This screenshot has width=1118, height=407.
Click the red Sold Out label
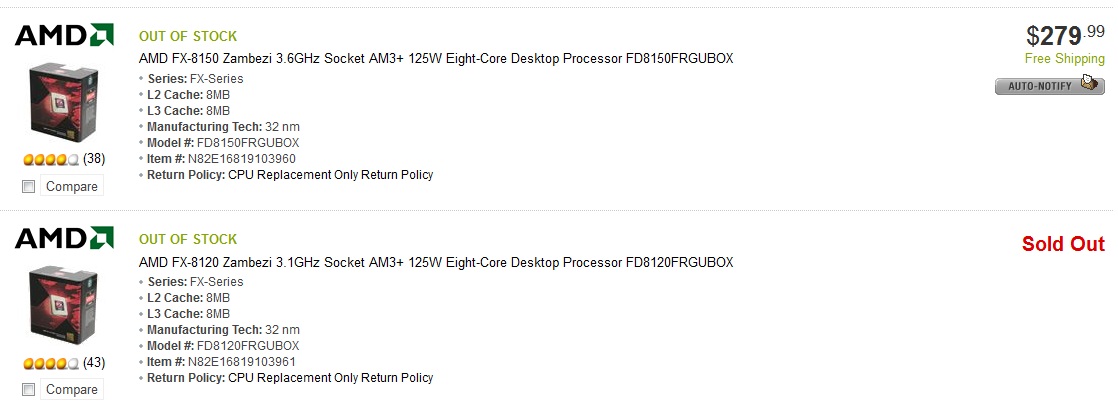tap(1063, 244)
